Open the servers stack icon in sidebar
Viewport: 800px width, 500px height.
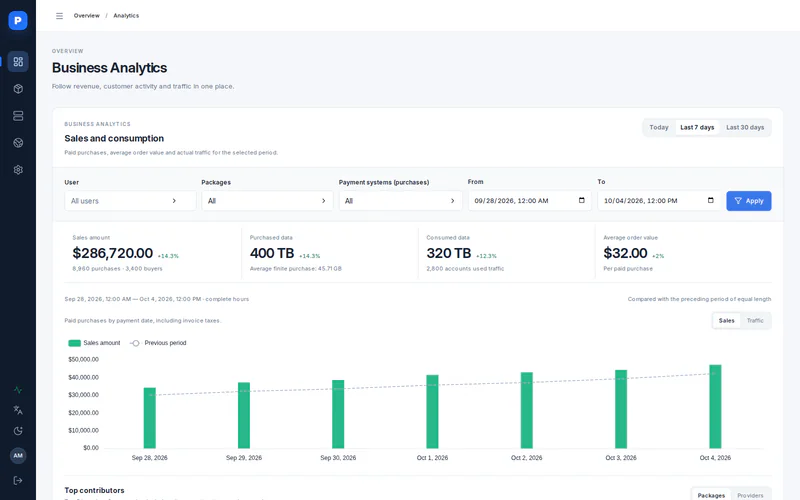pyautogui.click(x=18, y=116)
